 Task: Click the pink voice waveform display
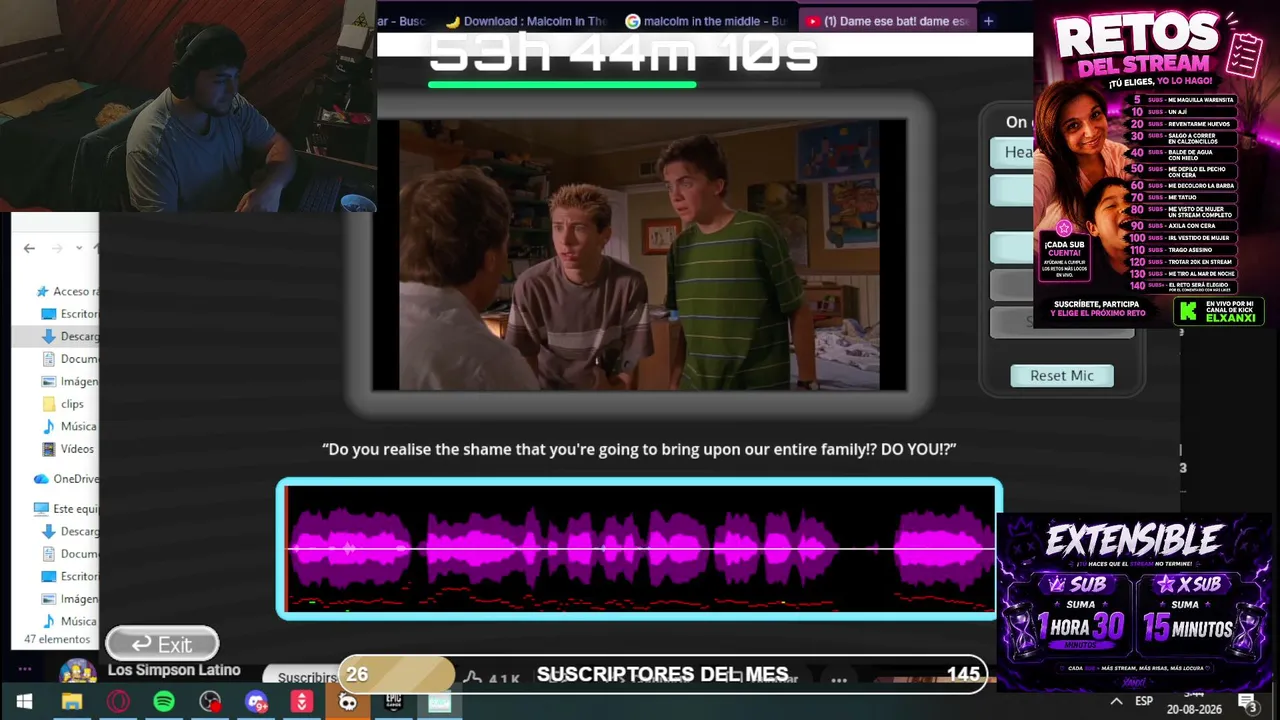point(639,548)
